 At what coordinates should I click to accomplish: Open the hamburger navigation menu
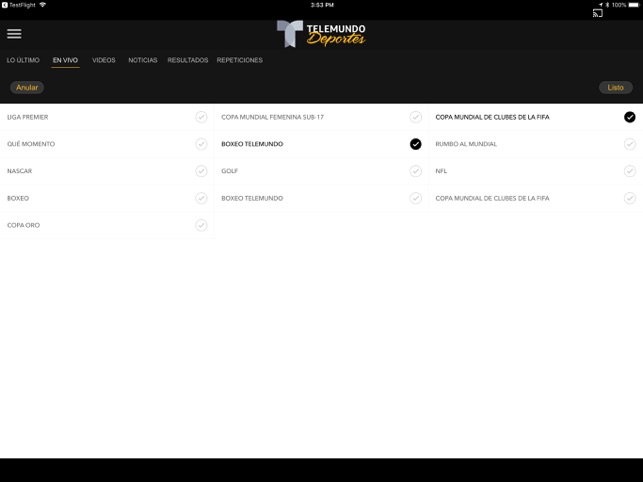coord(14,34)
